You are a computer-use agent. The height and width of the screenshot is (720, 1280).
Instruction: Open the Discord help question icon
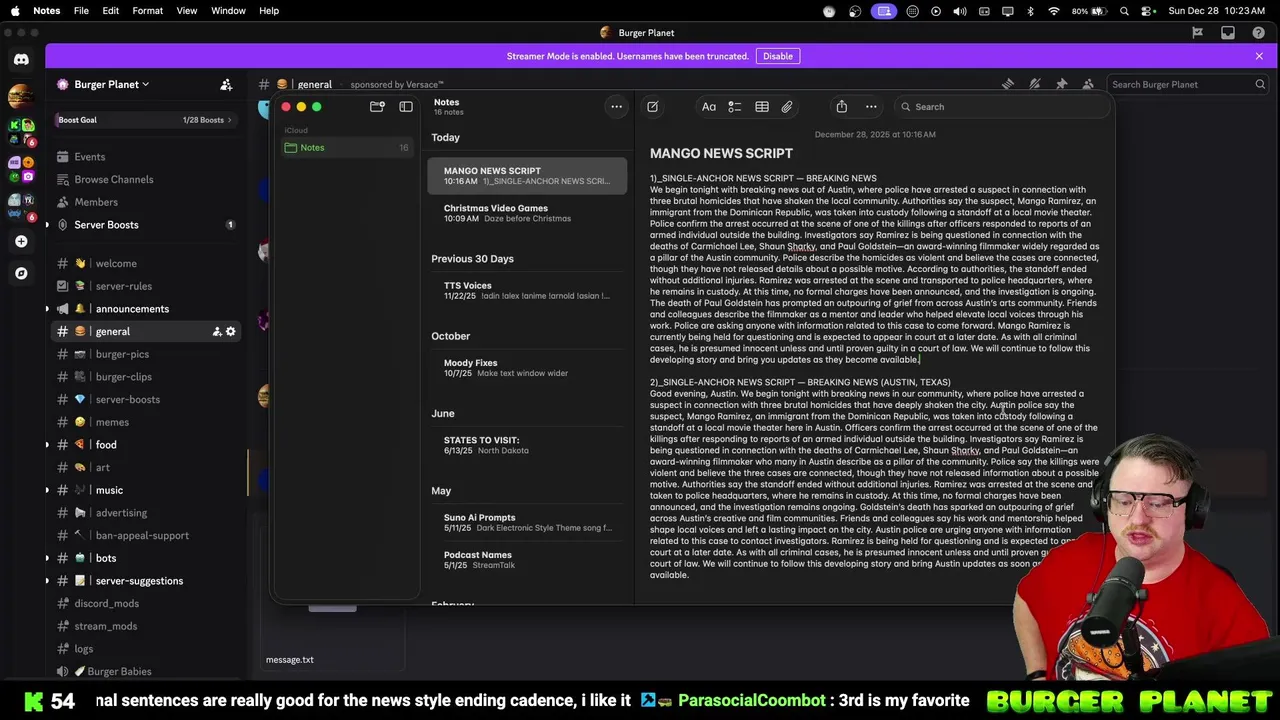1259,33
